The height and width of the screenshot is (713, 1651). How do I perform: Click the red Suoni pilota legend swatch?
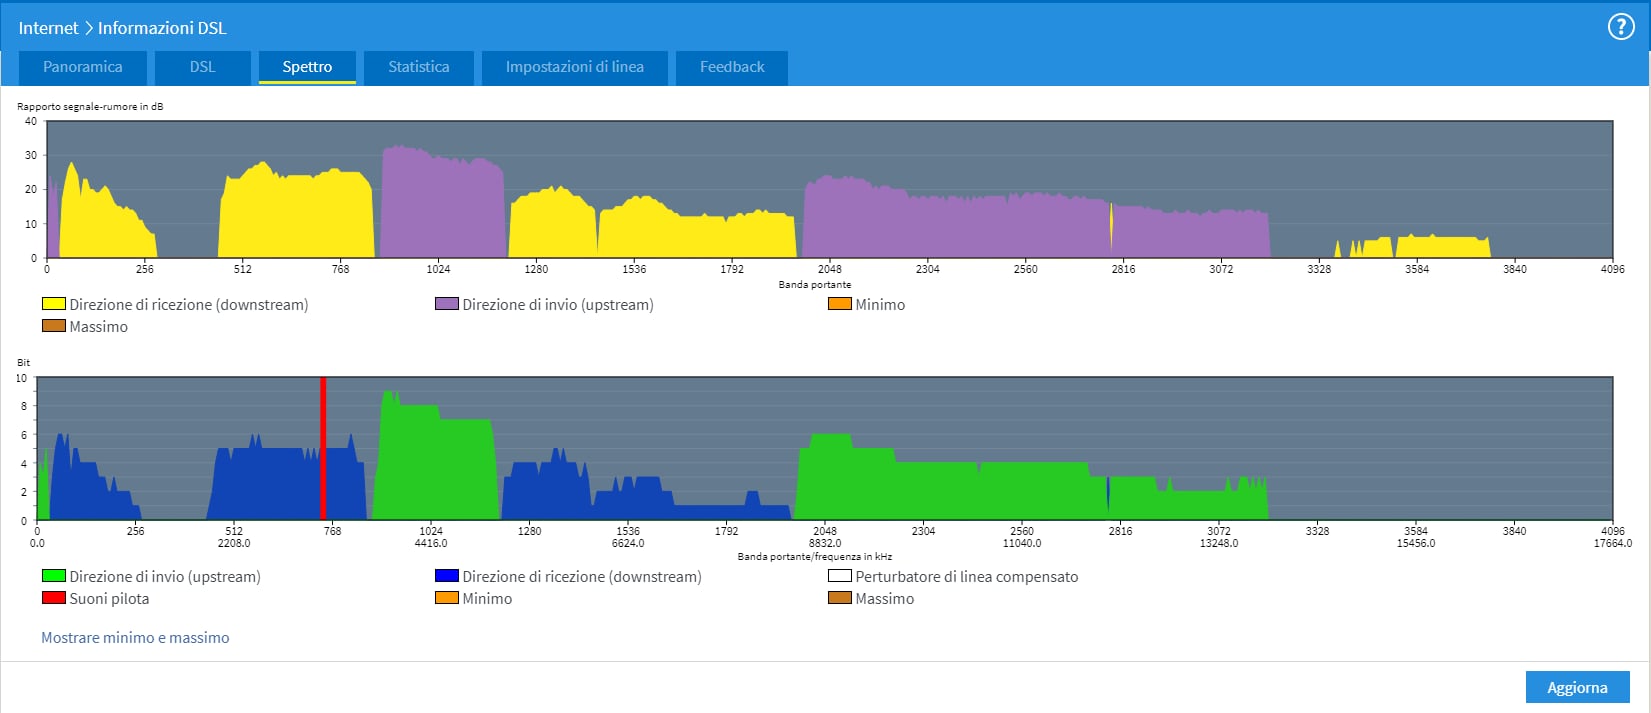click(53, 598)
